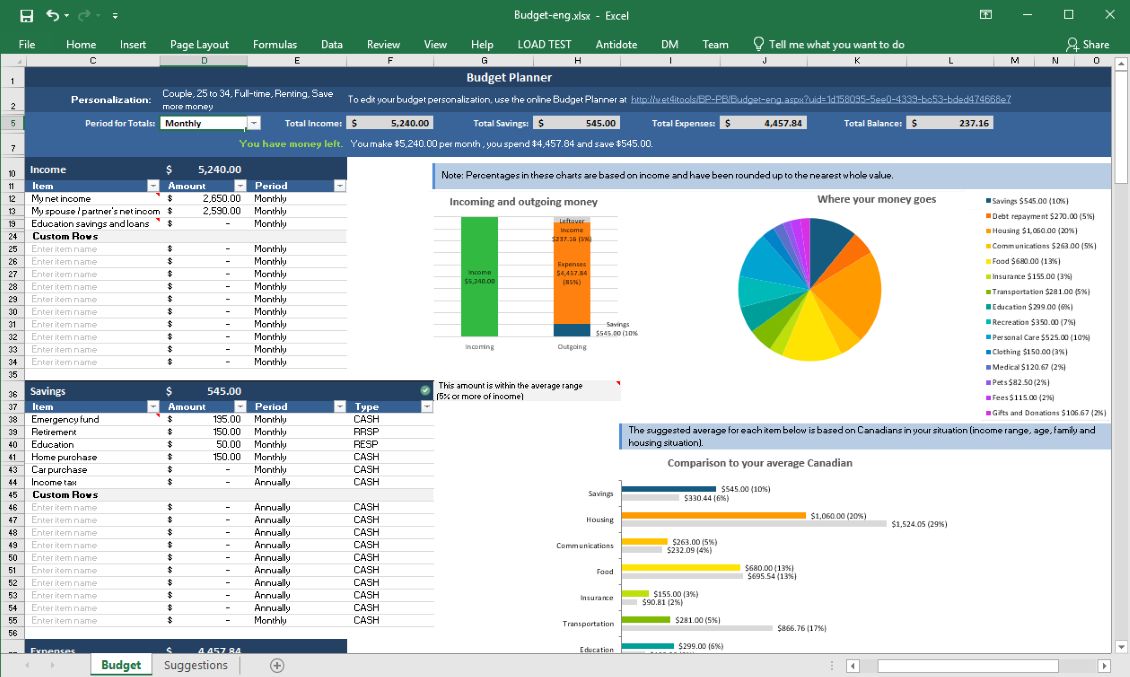
Task: Open Savings Period column filter dropdown
Action: (x=339, y=407)
